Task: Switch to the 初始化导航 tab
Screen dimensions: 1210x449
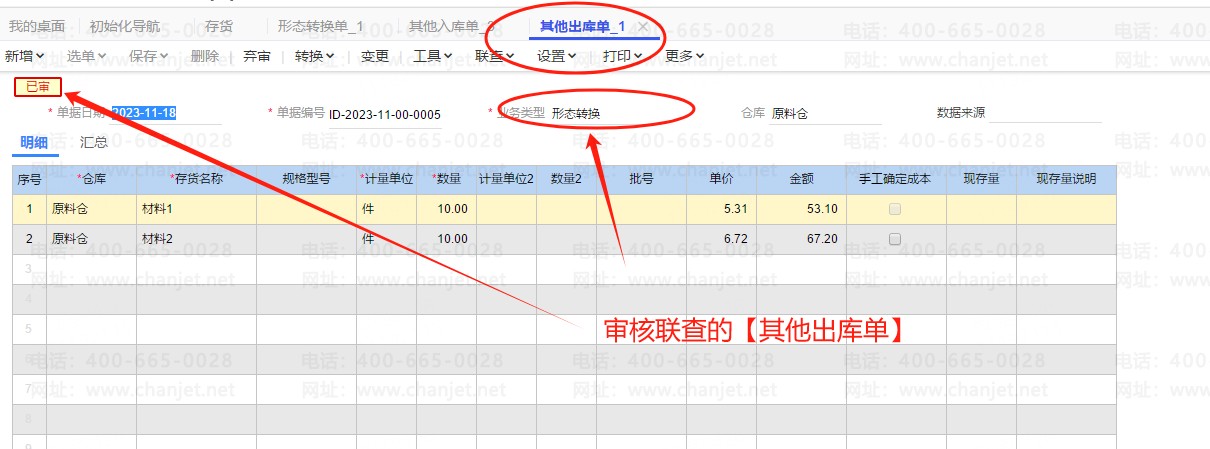Action: pos(124,26)
